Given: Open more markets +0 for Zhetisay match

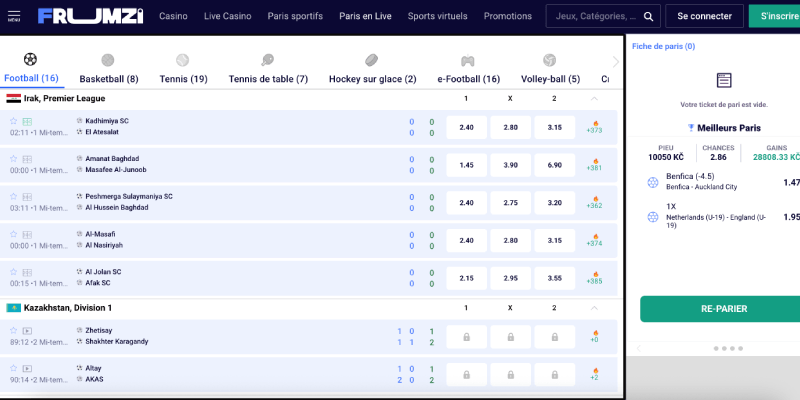Looking at the screenshot, I should [594, 336].
